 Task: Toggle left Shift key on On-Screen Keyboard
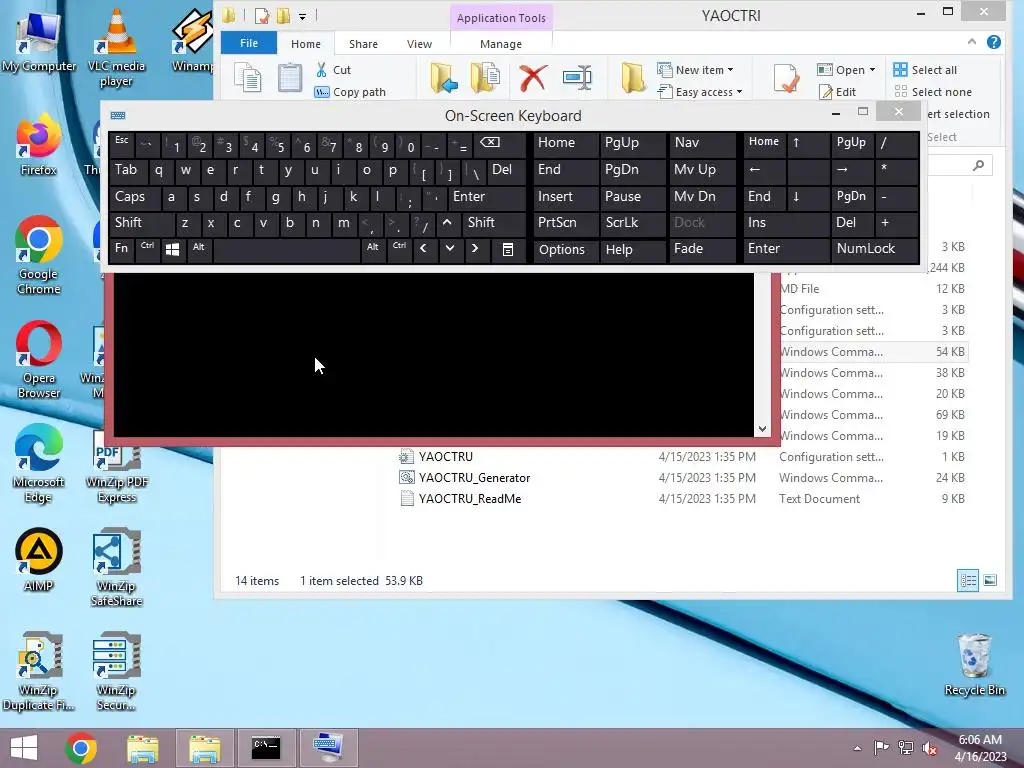pos(141,223)
